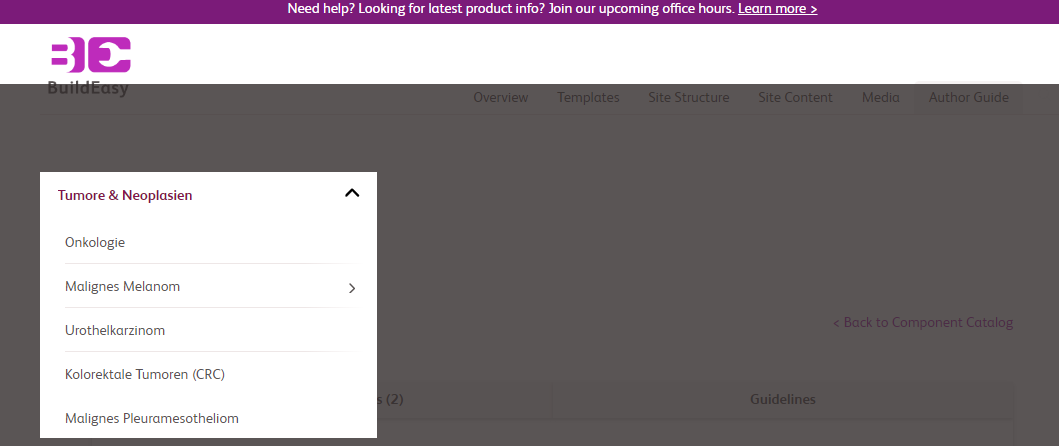The width and height of the screenshot is (1059, 446).
Task: Switch to the Guidelines tab
Action: pos(783,399)
